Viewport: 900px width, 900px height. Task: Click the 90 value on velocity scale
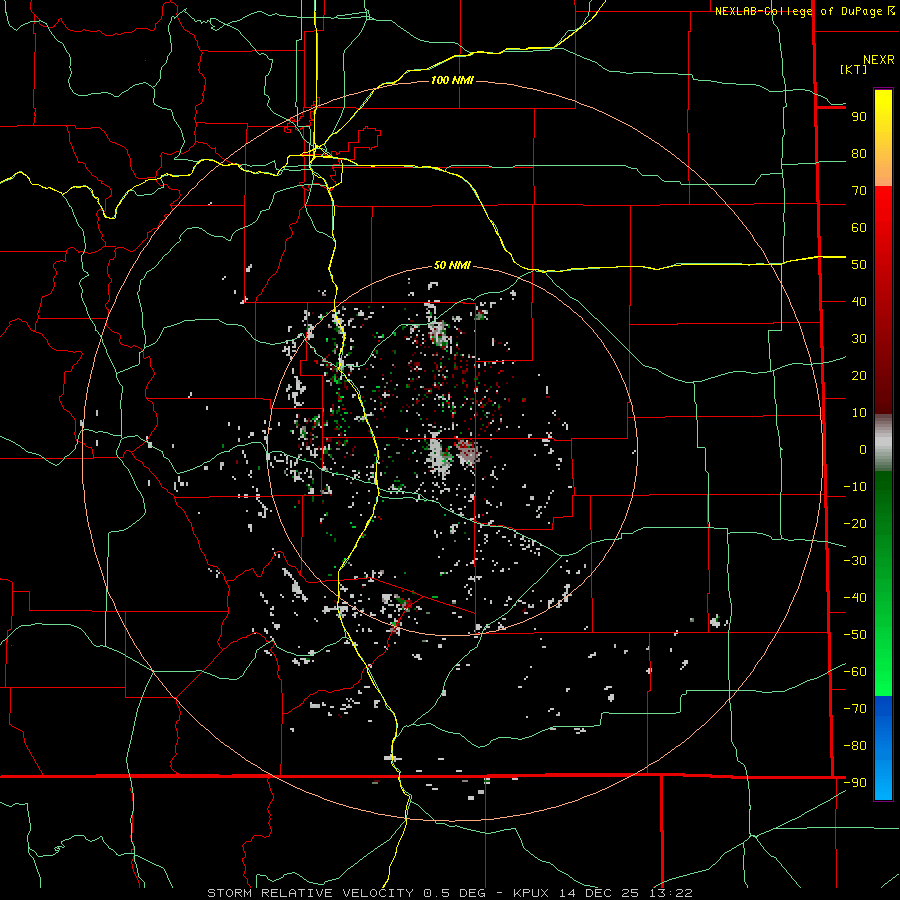[x=859, y=117]
